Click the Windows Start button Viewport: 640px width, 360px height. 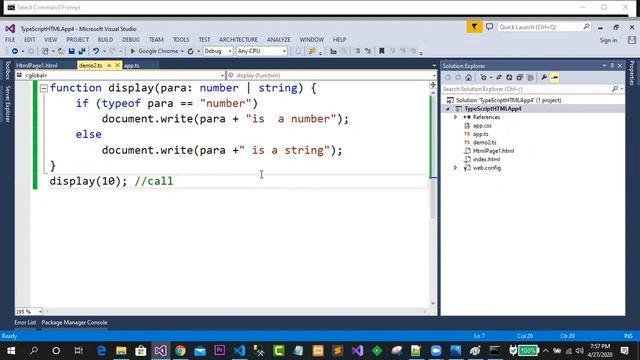[x=11, y=351]
